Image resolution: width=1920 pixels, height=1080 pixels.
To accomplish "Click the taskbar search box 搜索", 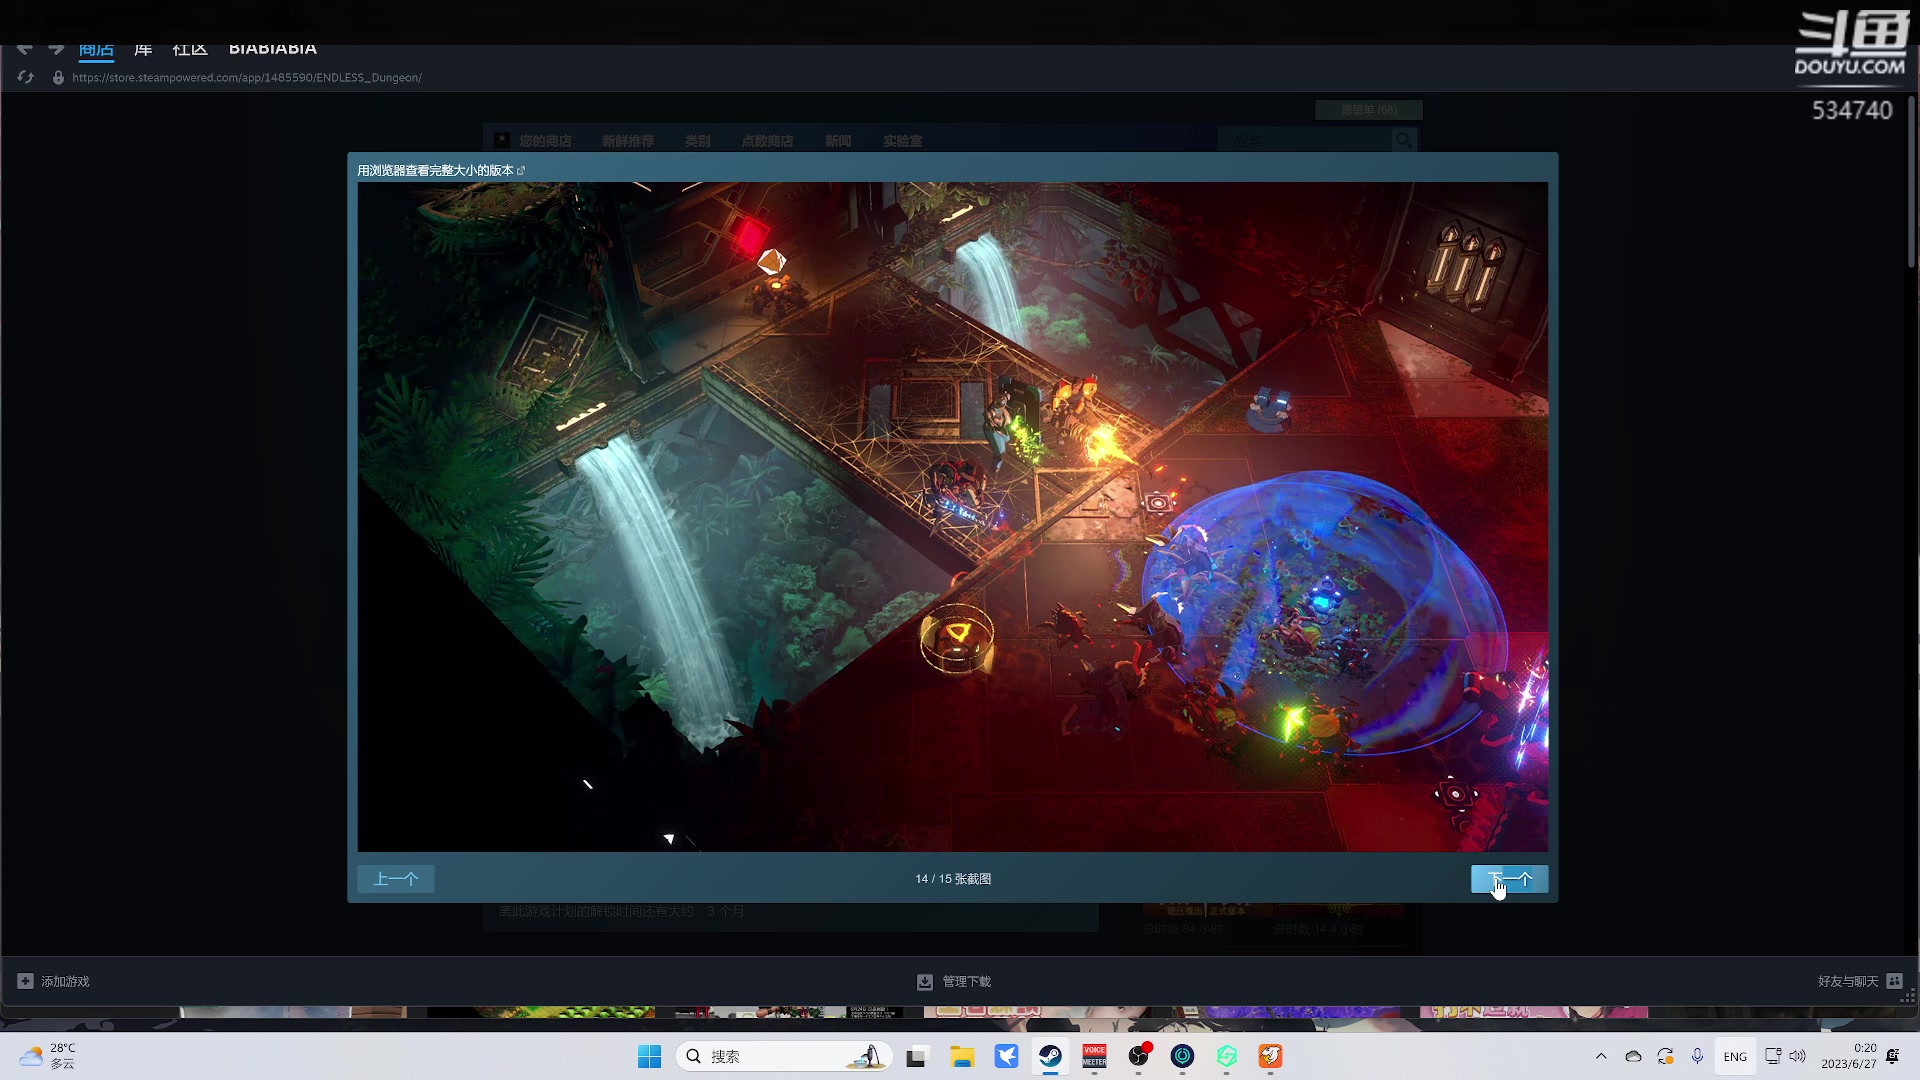I will coord(785,1056).
